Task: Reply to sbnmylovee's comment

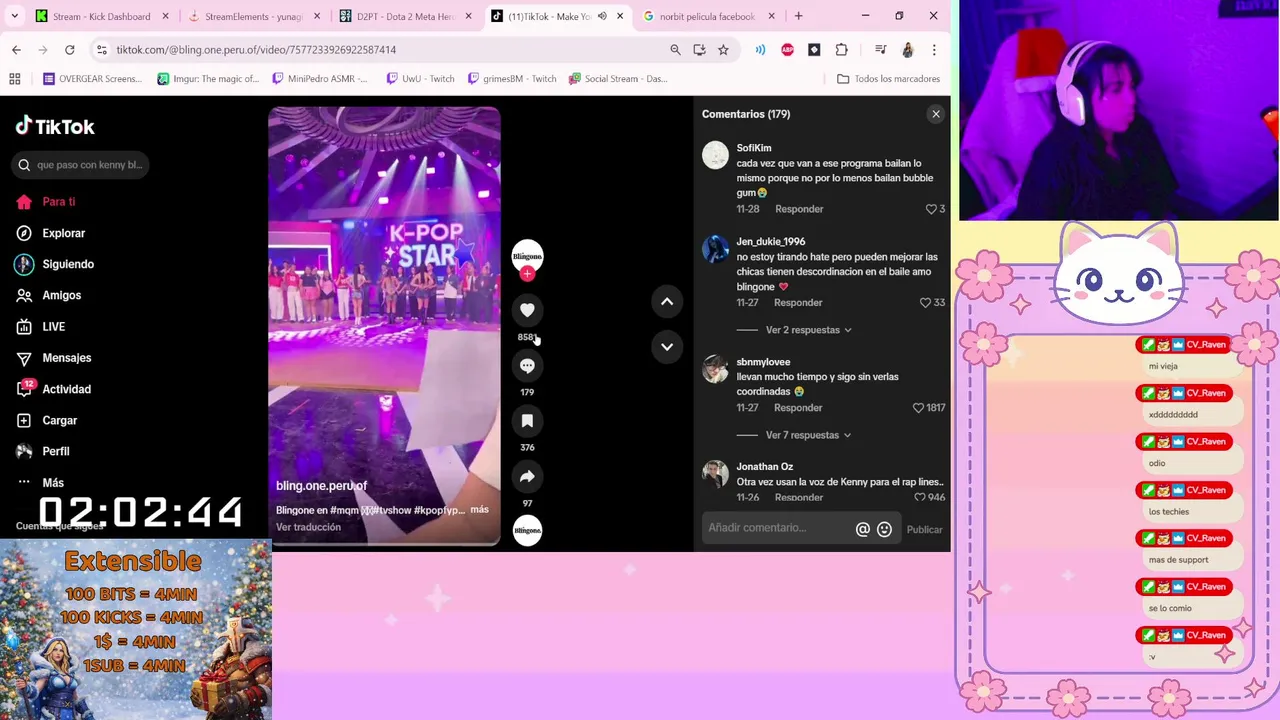Action: (798, 408)
